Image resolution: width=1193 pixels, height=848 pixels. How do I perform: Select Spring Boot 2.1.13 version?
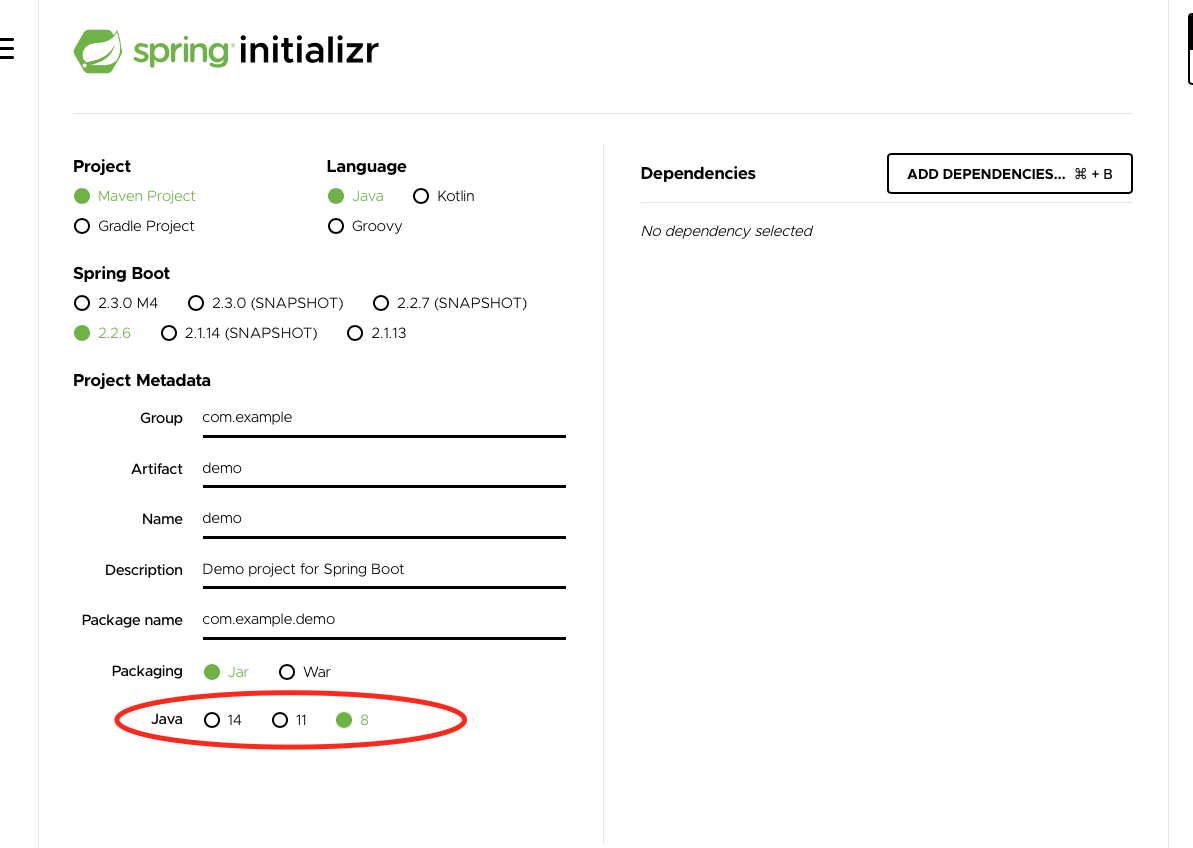pos(355,333)
